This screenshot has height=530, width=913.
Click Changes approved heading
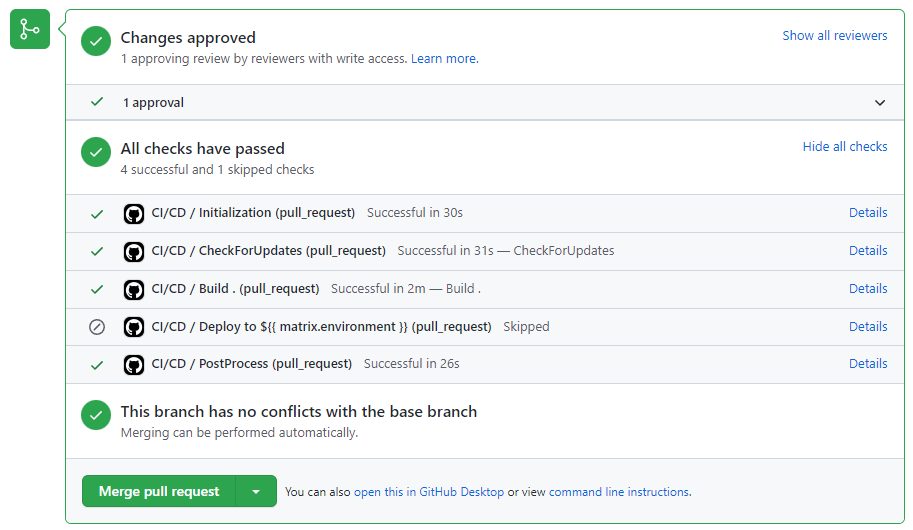(x=188, y=38)
